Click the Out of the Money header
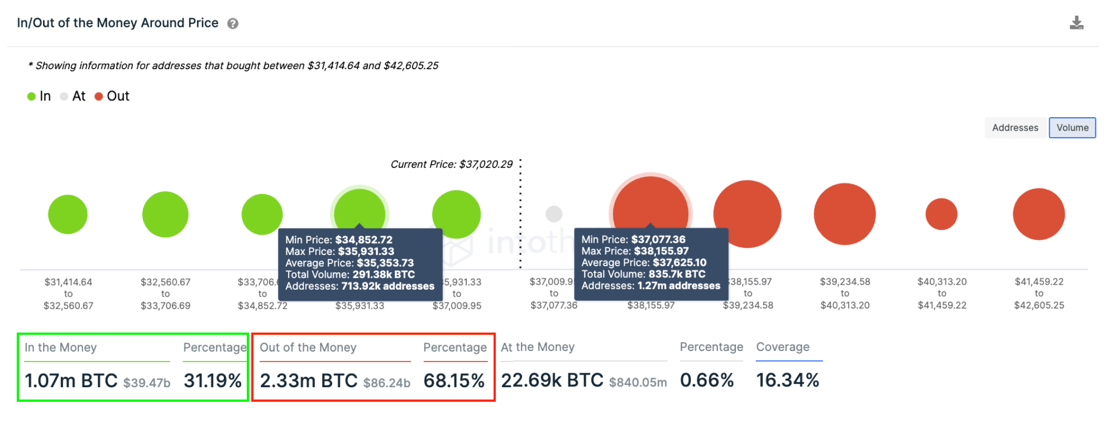The width and height of the screenshot is (1120, 433). click(x=308, y=347)
